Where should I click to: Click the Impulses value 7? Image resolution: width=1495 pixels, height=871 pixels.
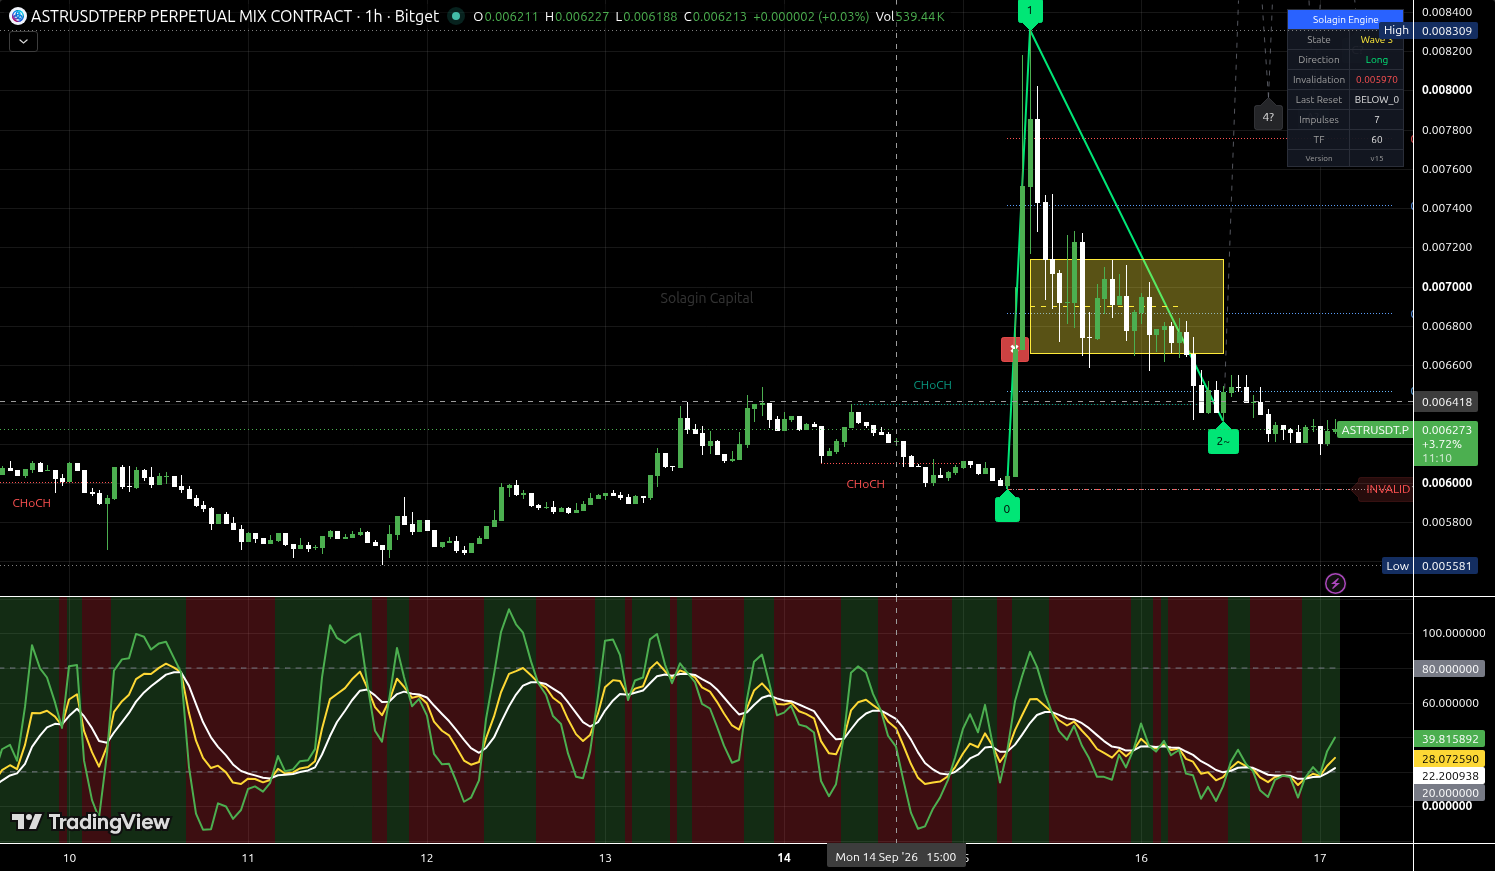point(1377,120)
